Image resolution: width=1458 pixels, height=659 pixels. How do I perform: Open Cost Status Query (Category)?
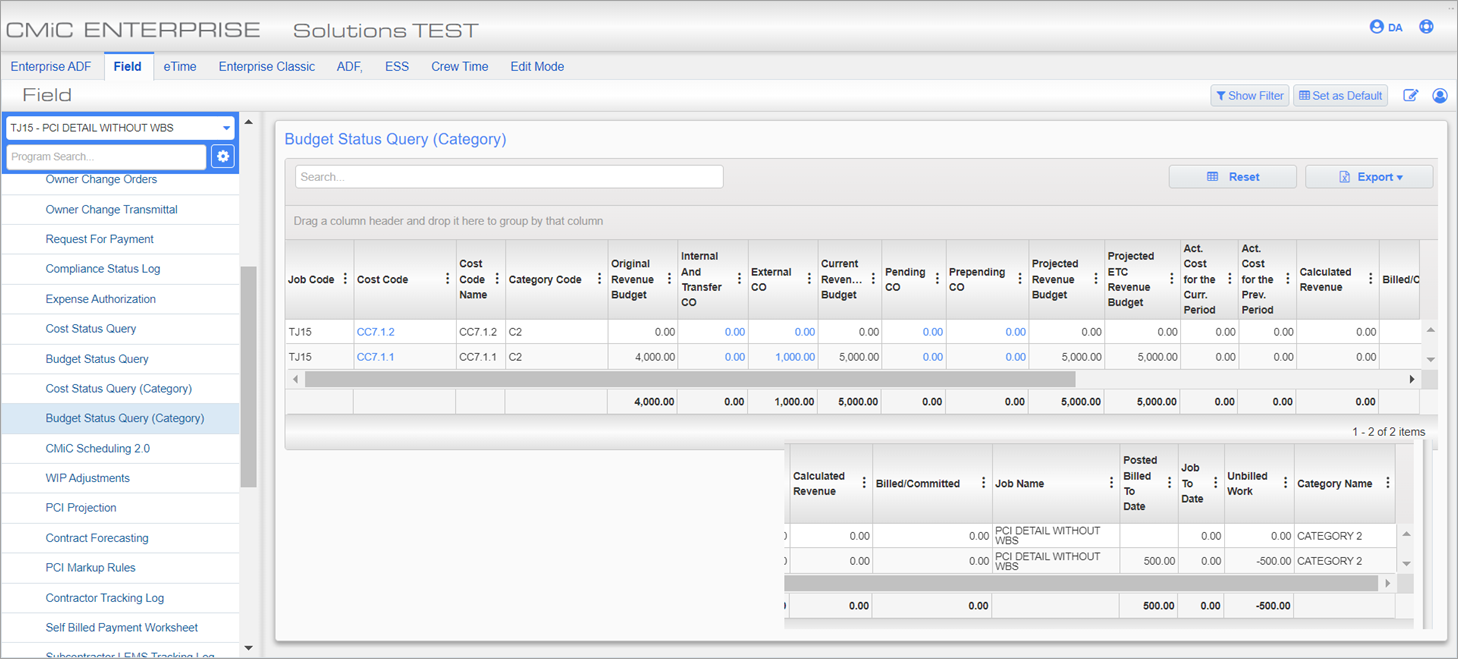[x=120, y=389]
